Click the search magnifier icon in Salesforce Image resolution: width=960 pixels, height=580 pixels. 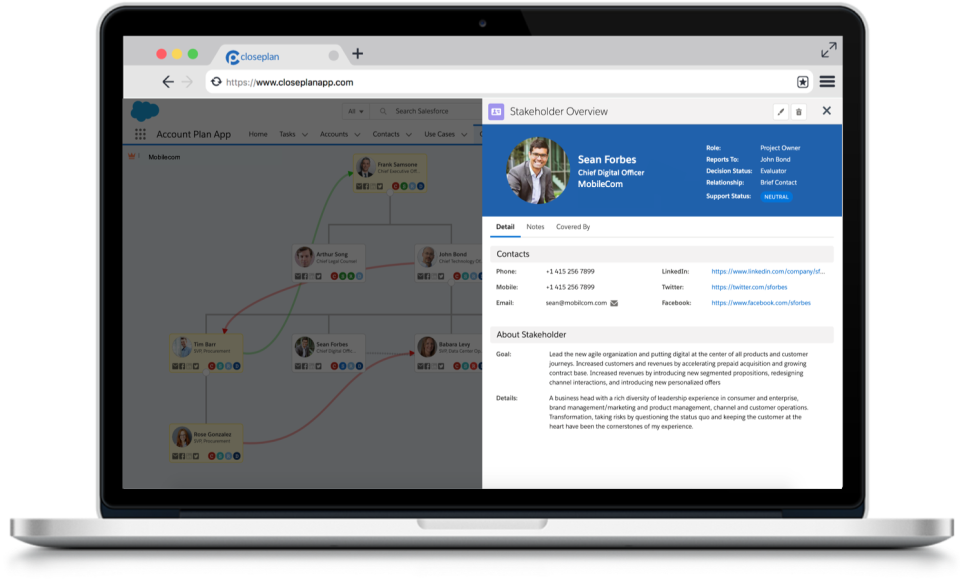click(383, 111)
